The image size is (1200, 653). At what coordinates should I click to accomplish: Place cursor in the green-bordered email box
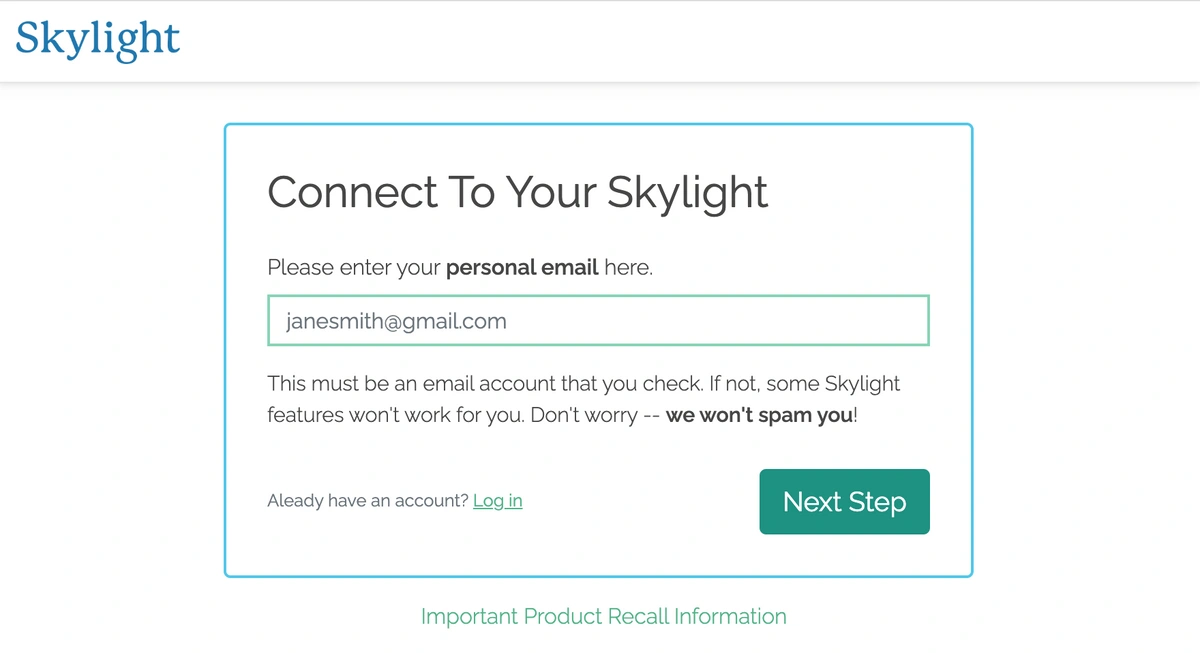[x=598, y=321]
